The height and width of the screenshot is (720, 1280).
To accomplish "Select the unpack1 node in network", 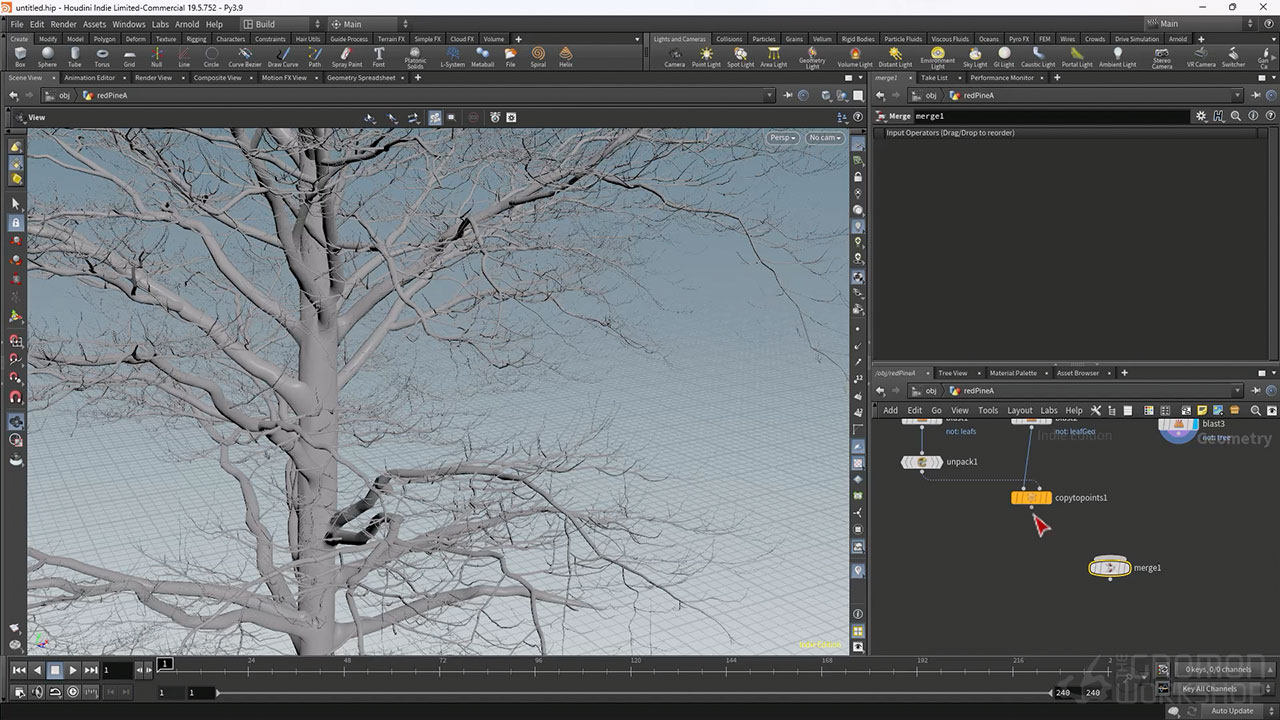I will click(x=921, y=462).
